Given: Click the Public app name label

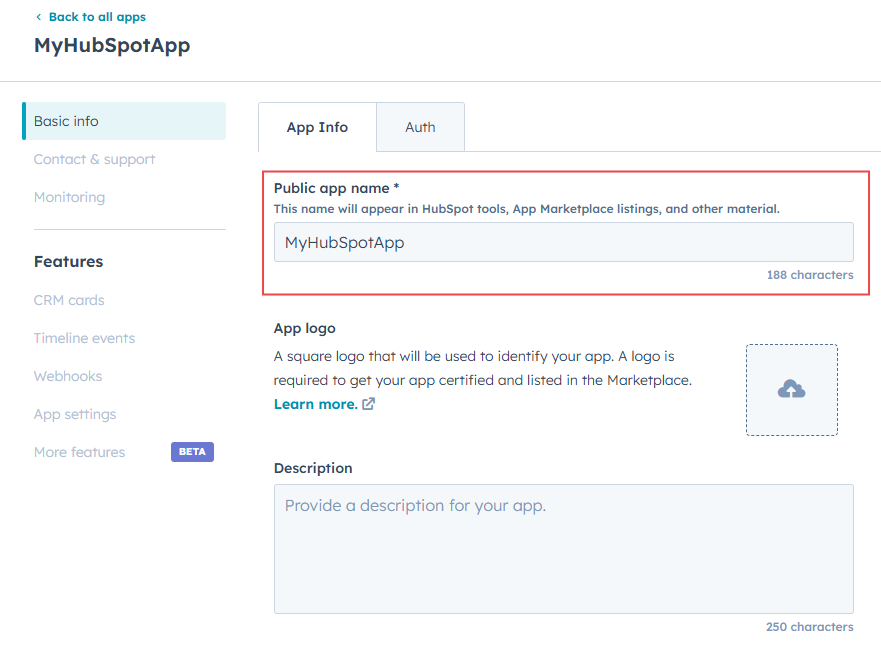Looking at the screenshot, I should pyautogui.click(x=336, y=188).
